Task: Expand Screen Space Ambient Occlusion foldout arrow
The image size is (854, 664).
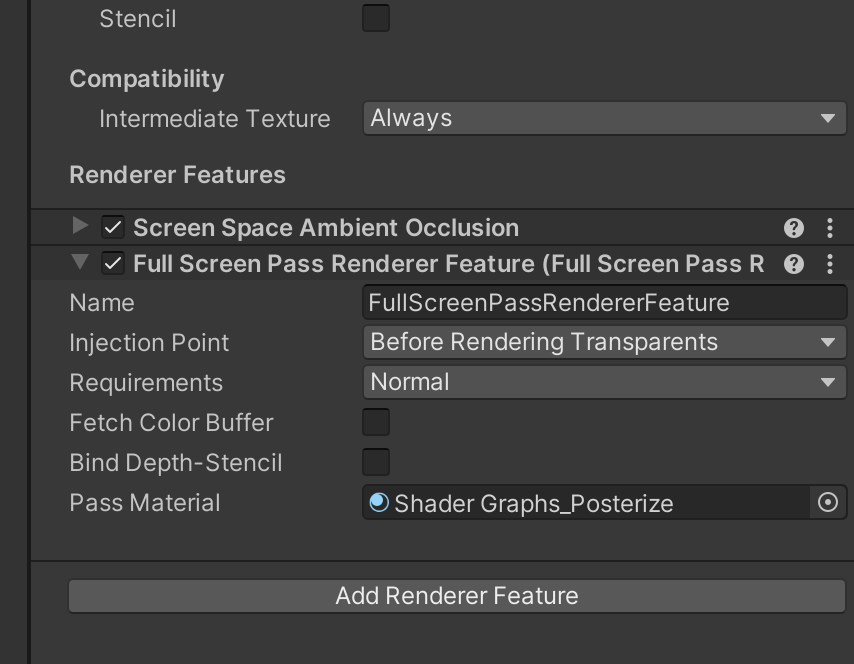Action: (81, 227)
